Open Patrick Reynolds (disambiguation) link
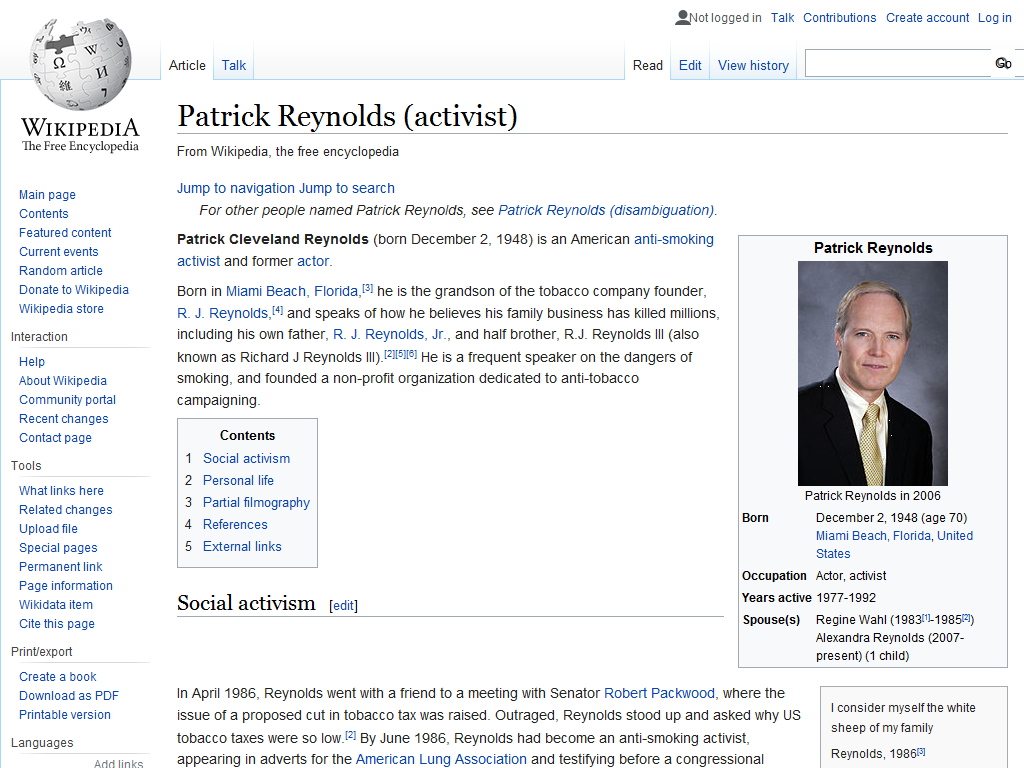1024x768 pixels. [605, 210]
